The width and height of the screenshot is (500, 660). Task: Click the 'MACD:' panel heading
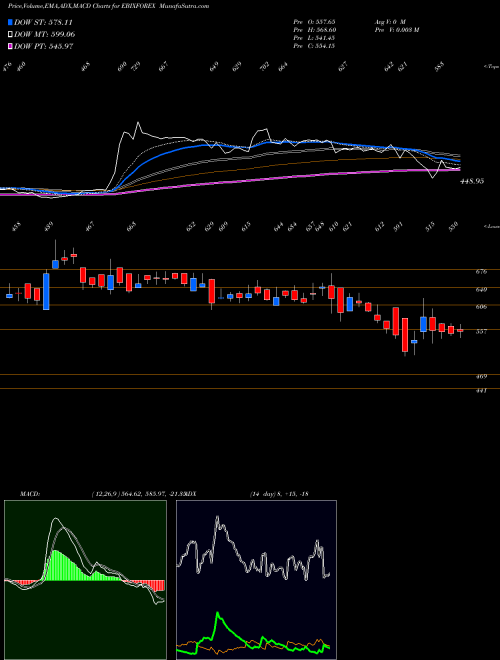pyautogui.click(x=29, y=493)
